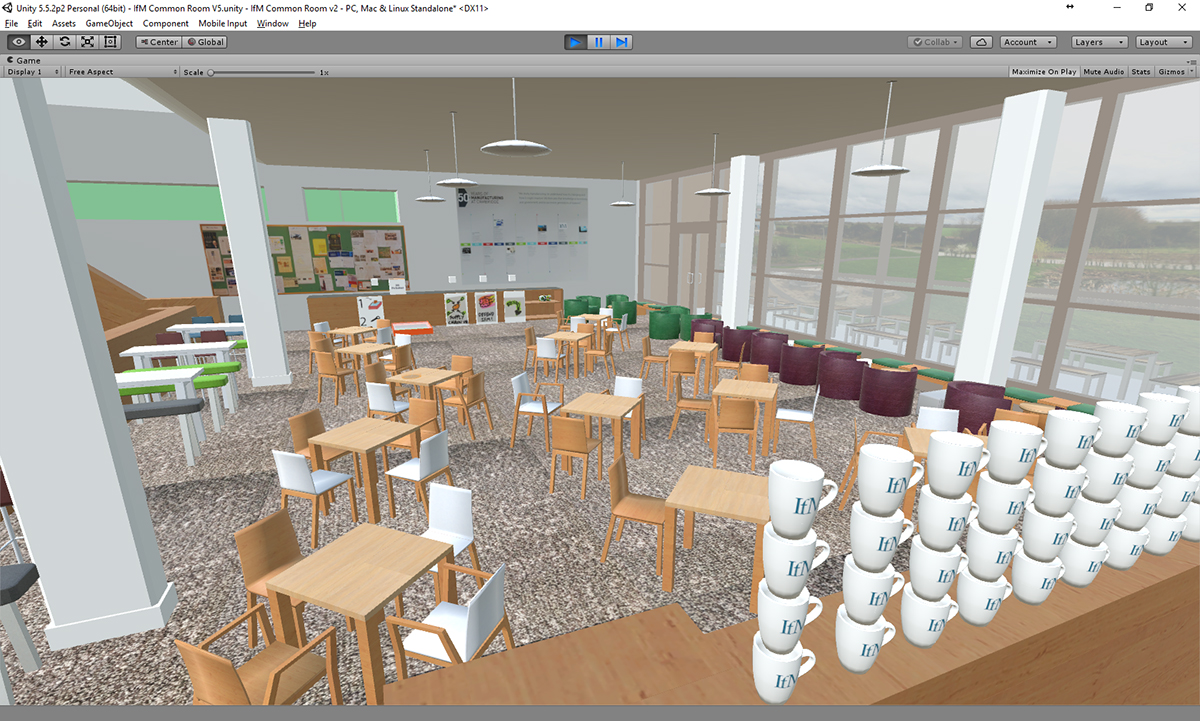
Task: Click the 1x scale value label
Action: pyautogui.click(x=324, y=72)
